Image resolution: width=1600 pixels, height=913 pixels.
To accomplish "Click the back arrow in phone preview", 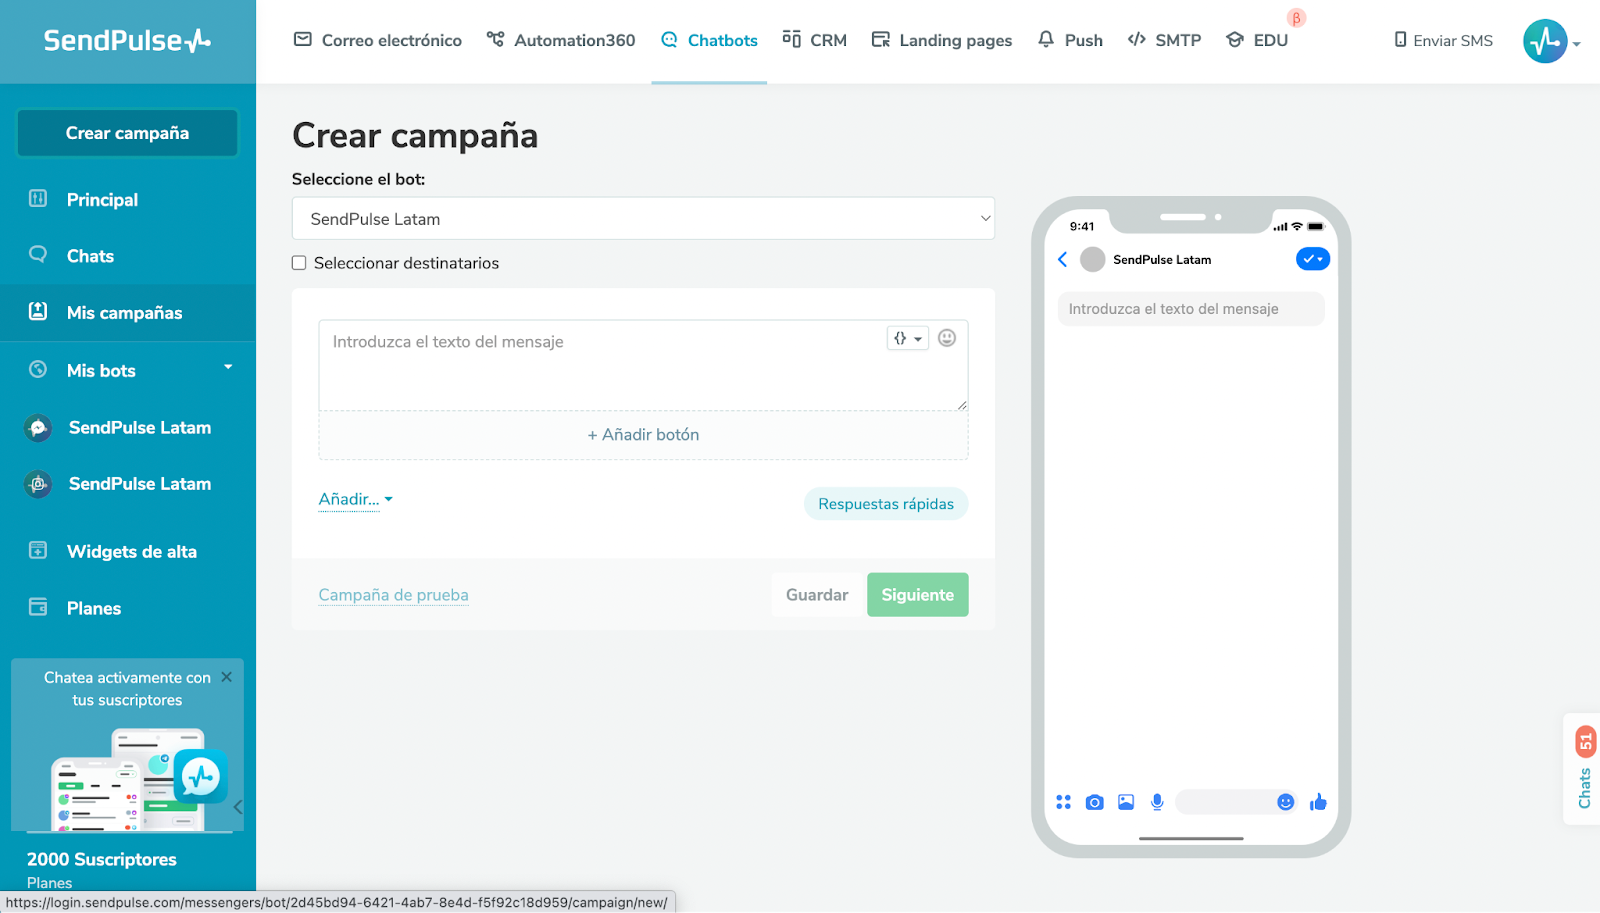I will [1063, 260].
